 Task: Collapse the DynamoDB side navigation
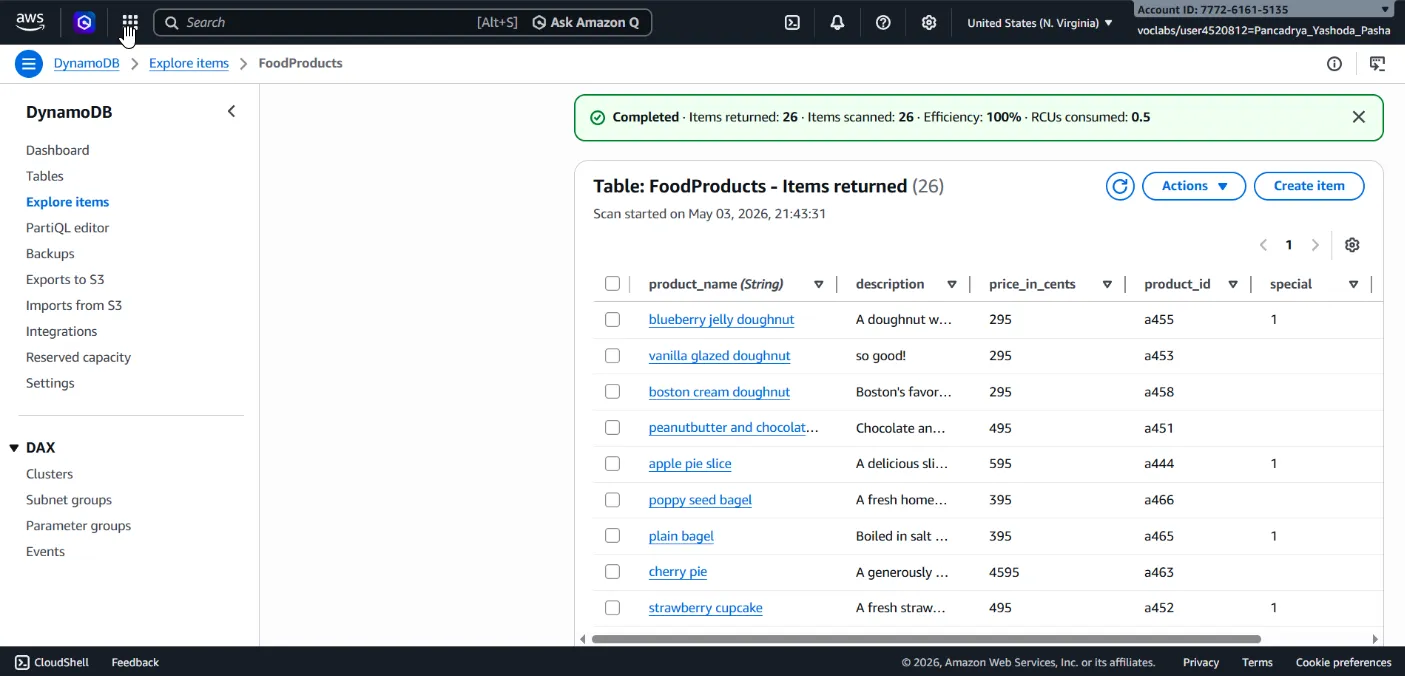pos(231,111)
